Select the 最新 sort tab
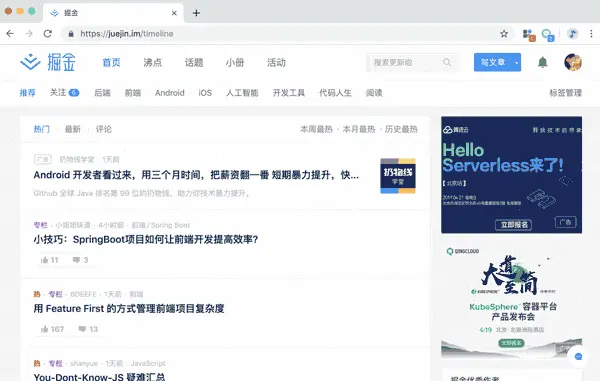Image resolution: width=600 pixels, height=381 pixels. tap(73, 129)
